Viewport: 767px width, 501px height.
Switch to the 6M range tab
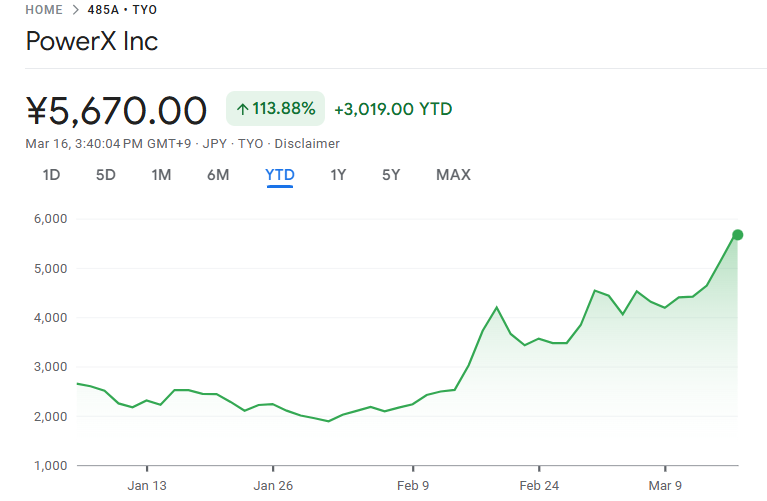[218, 175]
